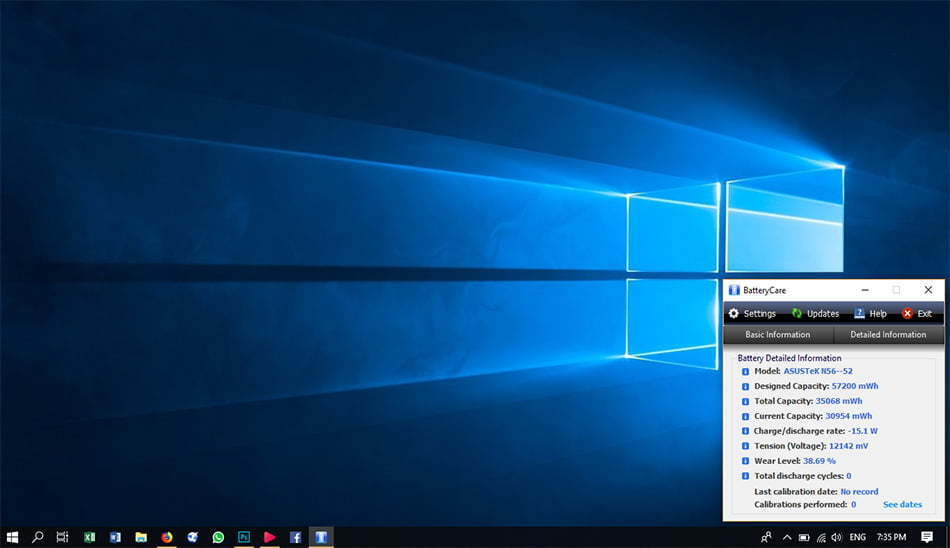Click the ENG language indicator
This screenshot has height=548, width=950.
(857, 537)
